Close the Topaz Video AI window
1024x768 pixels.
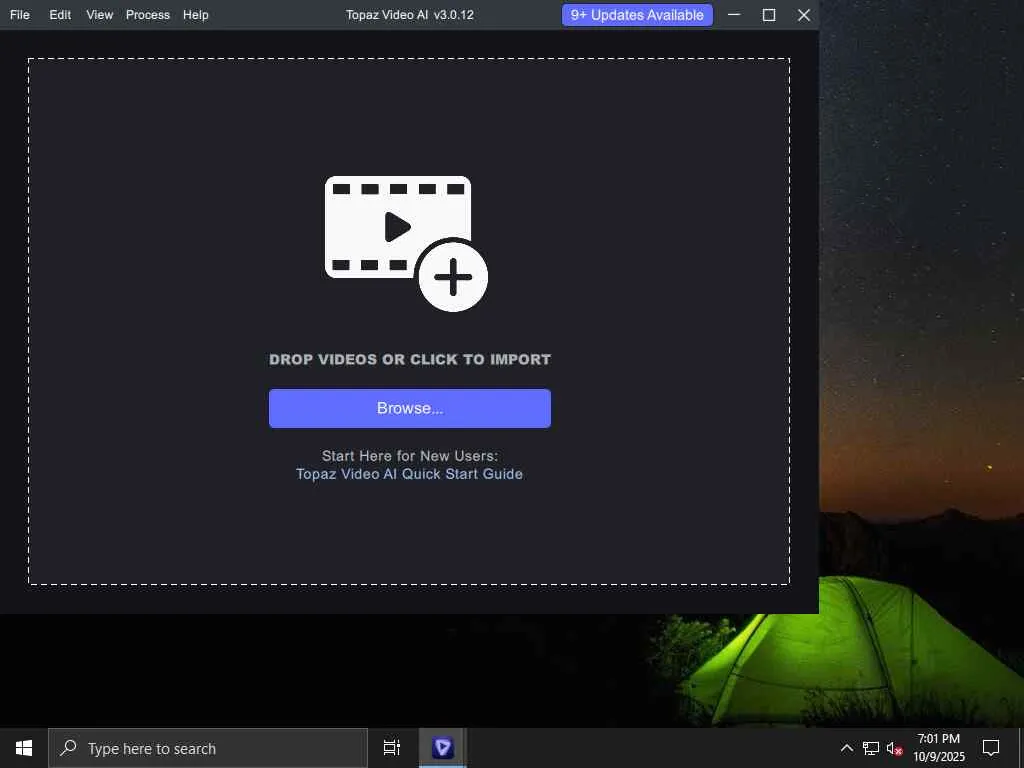[804, 14]
